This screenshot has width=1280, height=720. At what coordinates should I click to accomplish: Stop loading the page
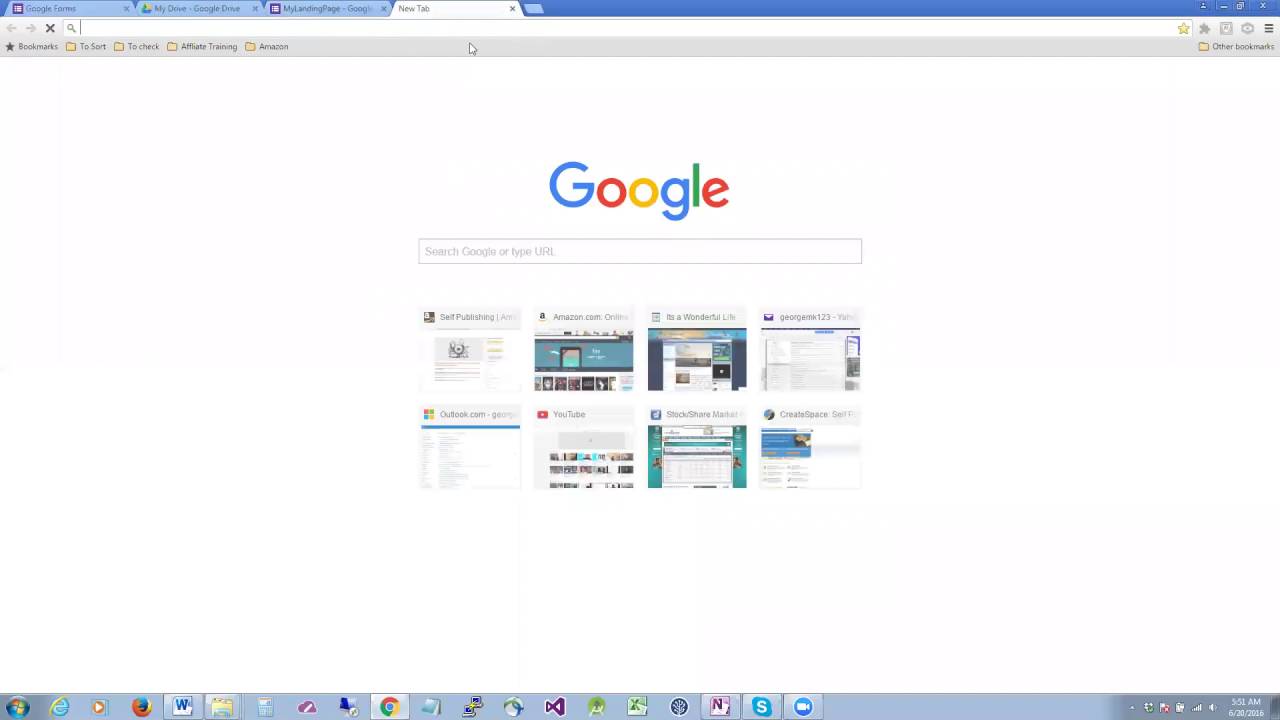point(50,28)
